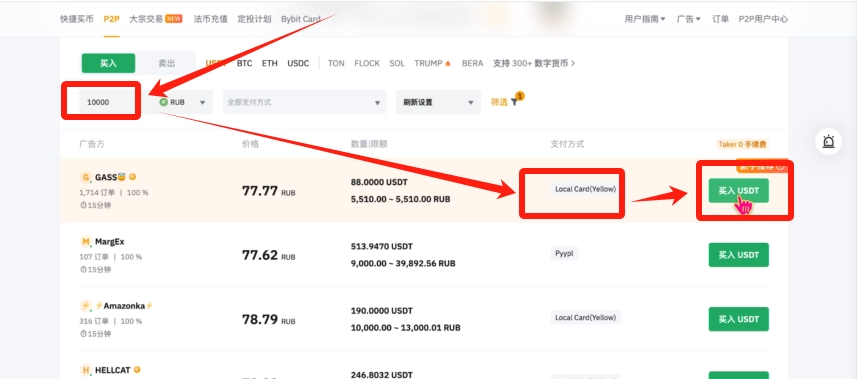Screen dimensions: 857x379
Task: Buy USDT from Amazonka
Action: (x=738, y=319)
